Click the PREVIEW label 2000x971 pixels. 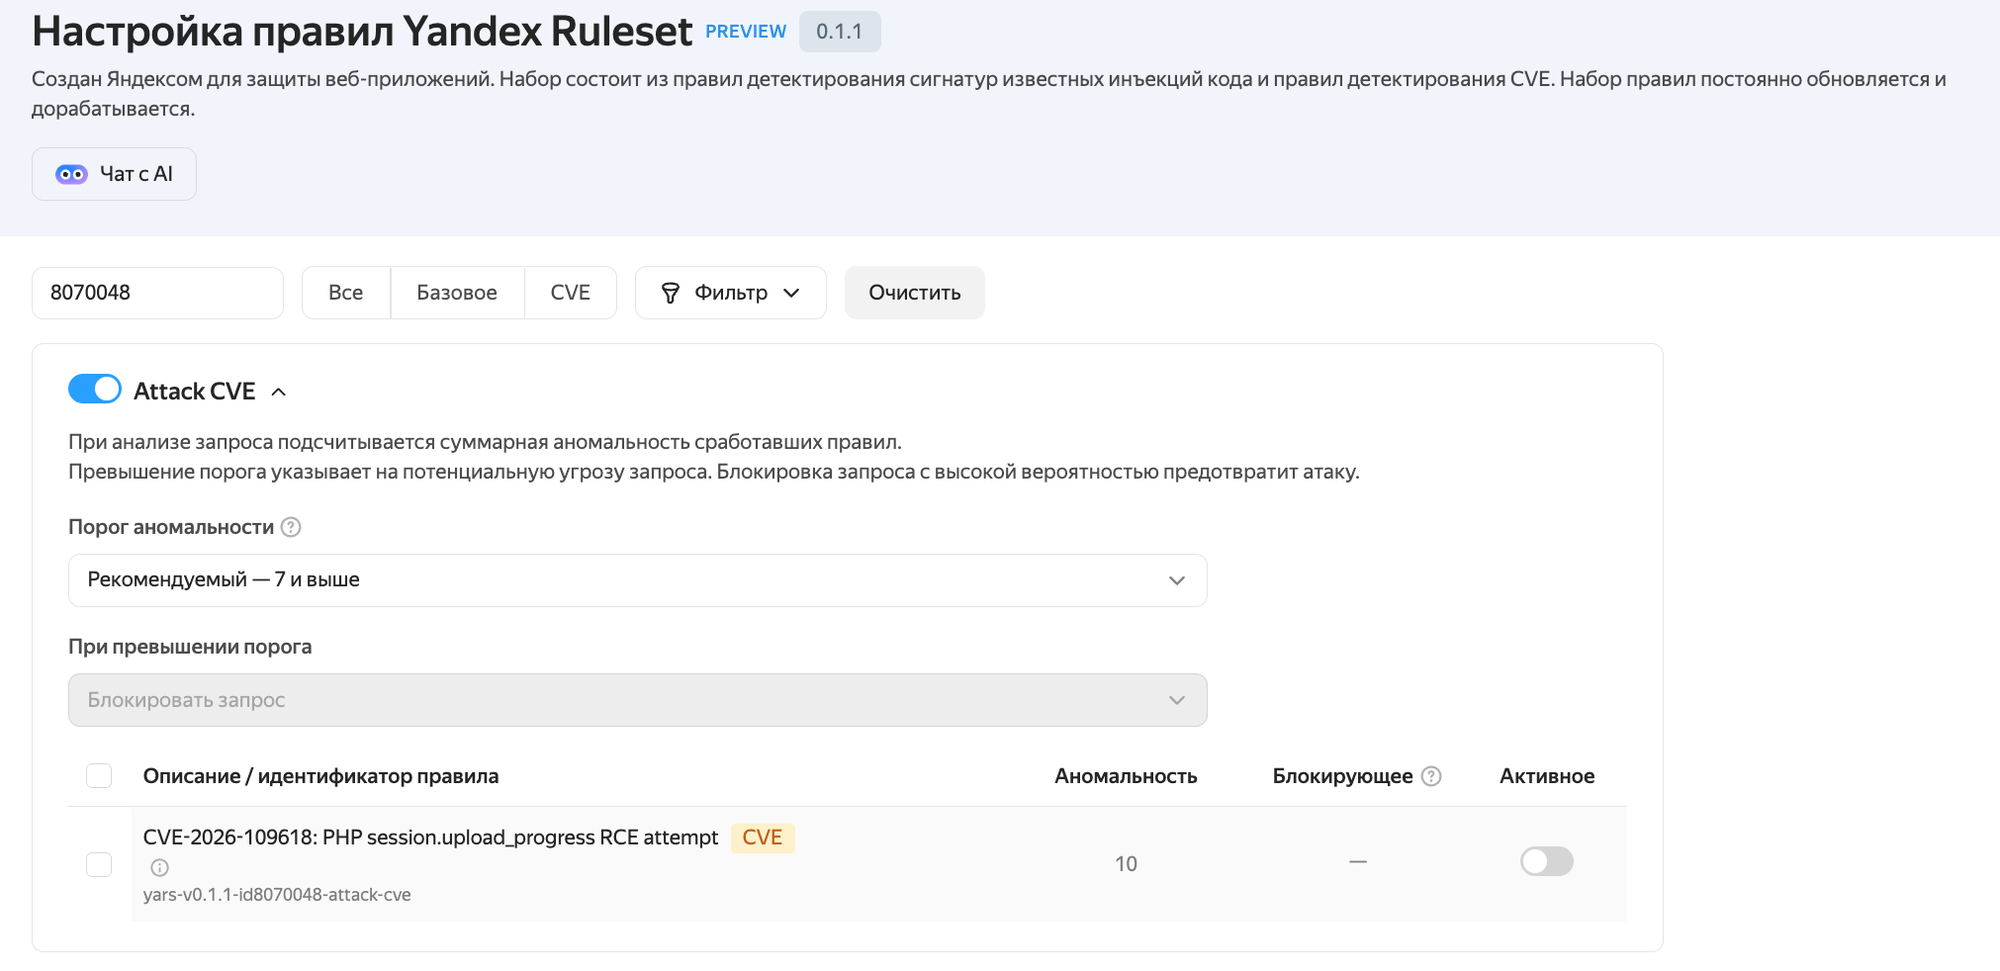tap(746, 32)
